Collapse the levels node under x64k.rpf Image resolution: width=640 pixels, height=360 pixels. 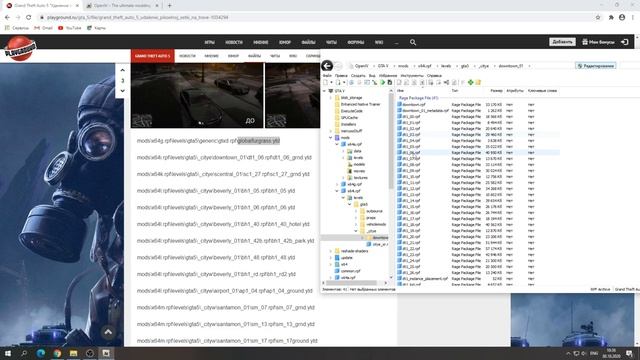tap(343, 198)
